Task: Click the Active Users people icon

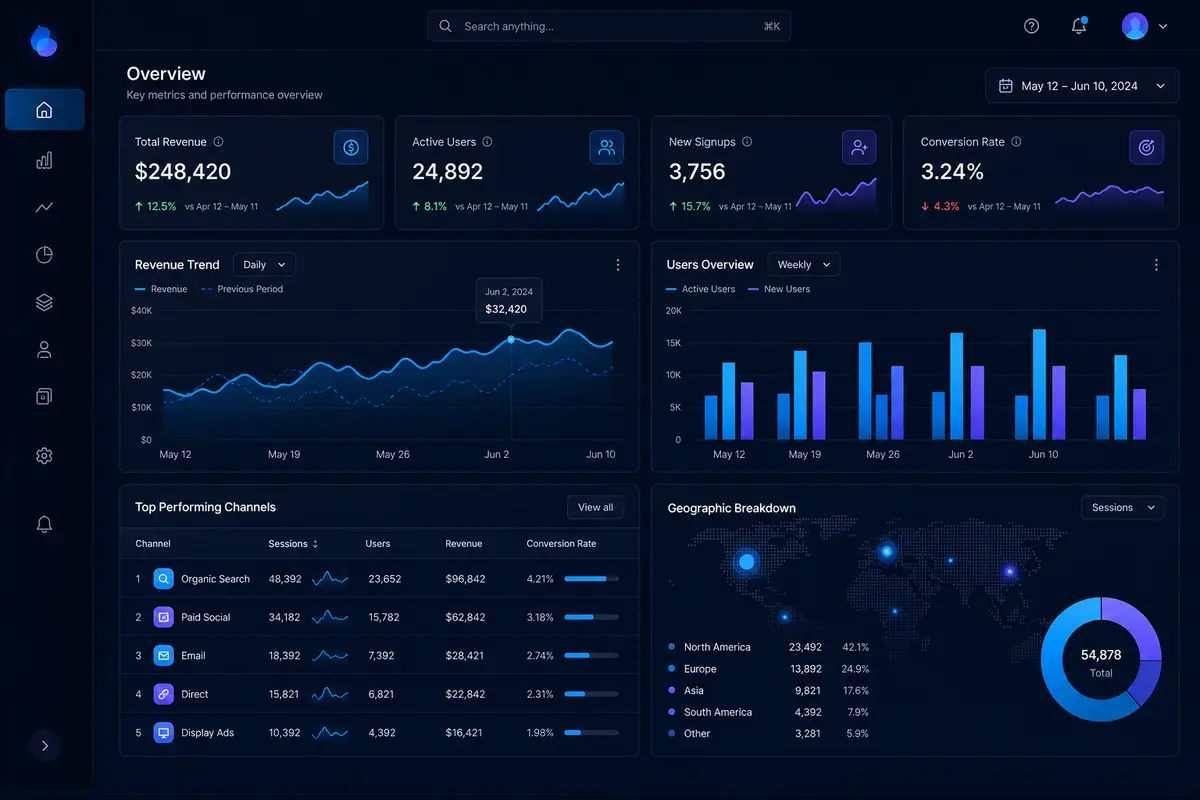Action: [x=607, y=148]
